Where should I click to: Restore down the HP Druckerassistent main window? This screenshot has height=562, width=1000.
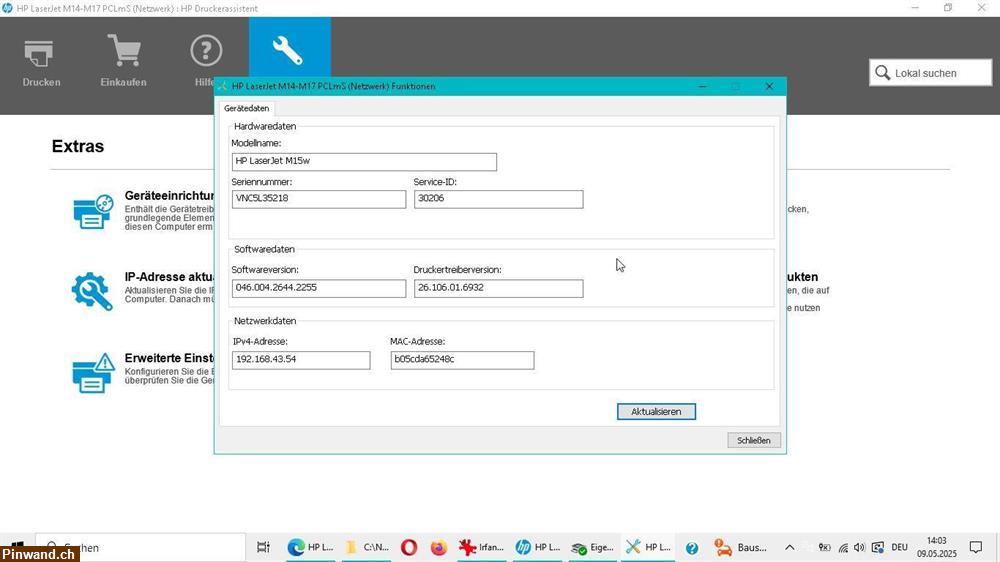tap(948, 8)
